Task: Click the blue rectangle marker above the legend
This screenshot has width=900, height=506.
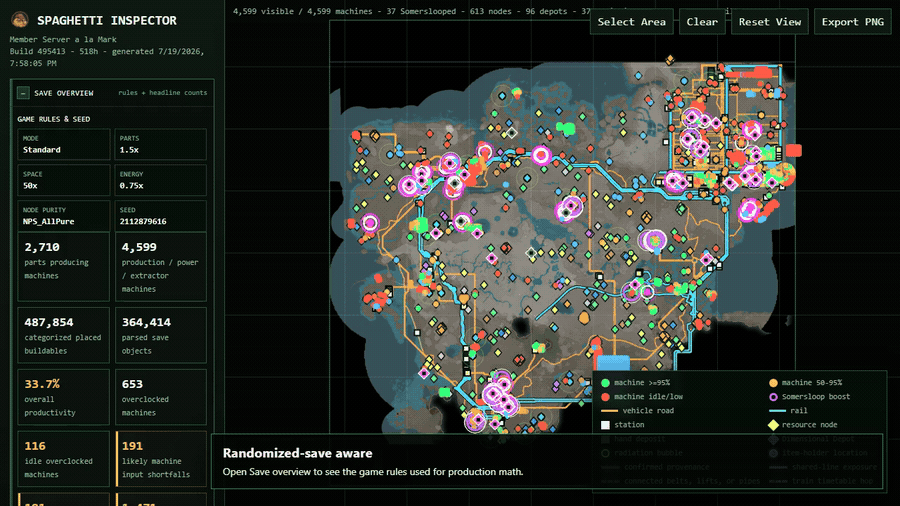Action: [613, 363]
